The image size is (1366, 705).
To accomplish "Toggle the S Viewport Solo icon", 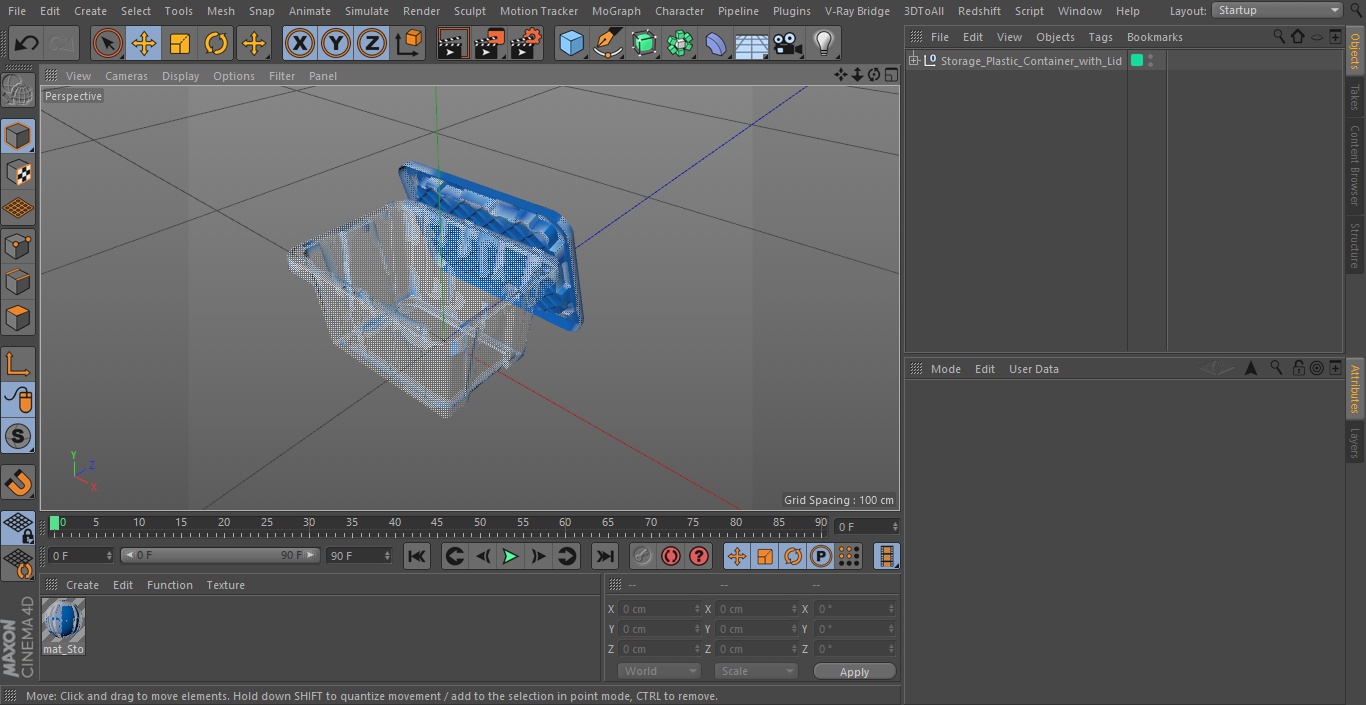I will (18, 436).
